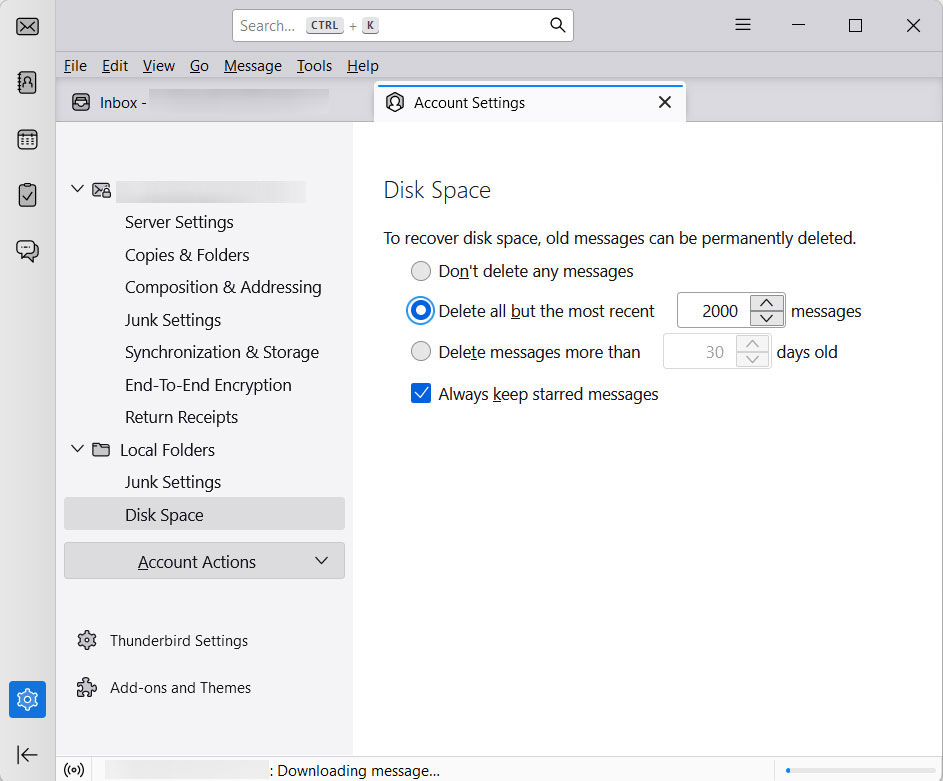
Task: Open Add-ons and Themes
Action: [180, 688]
